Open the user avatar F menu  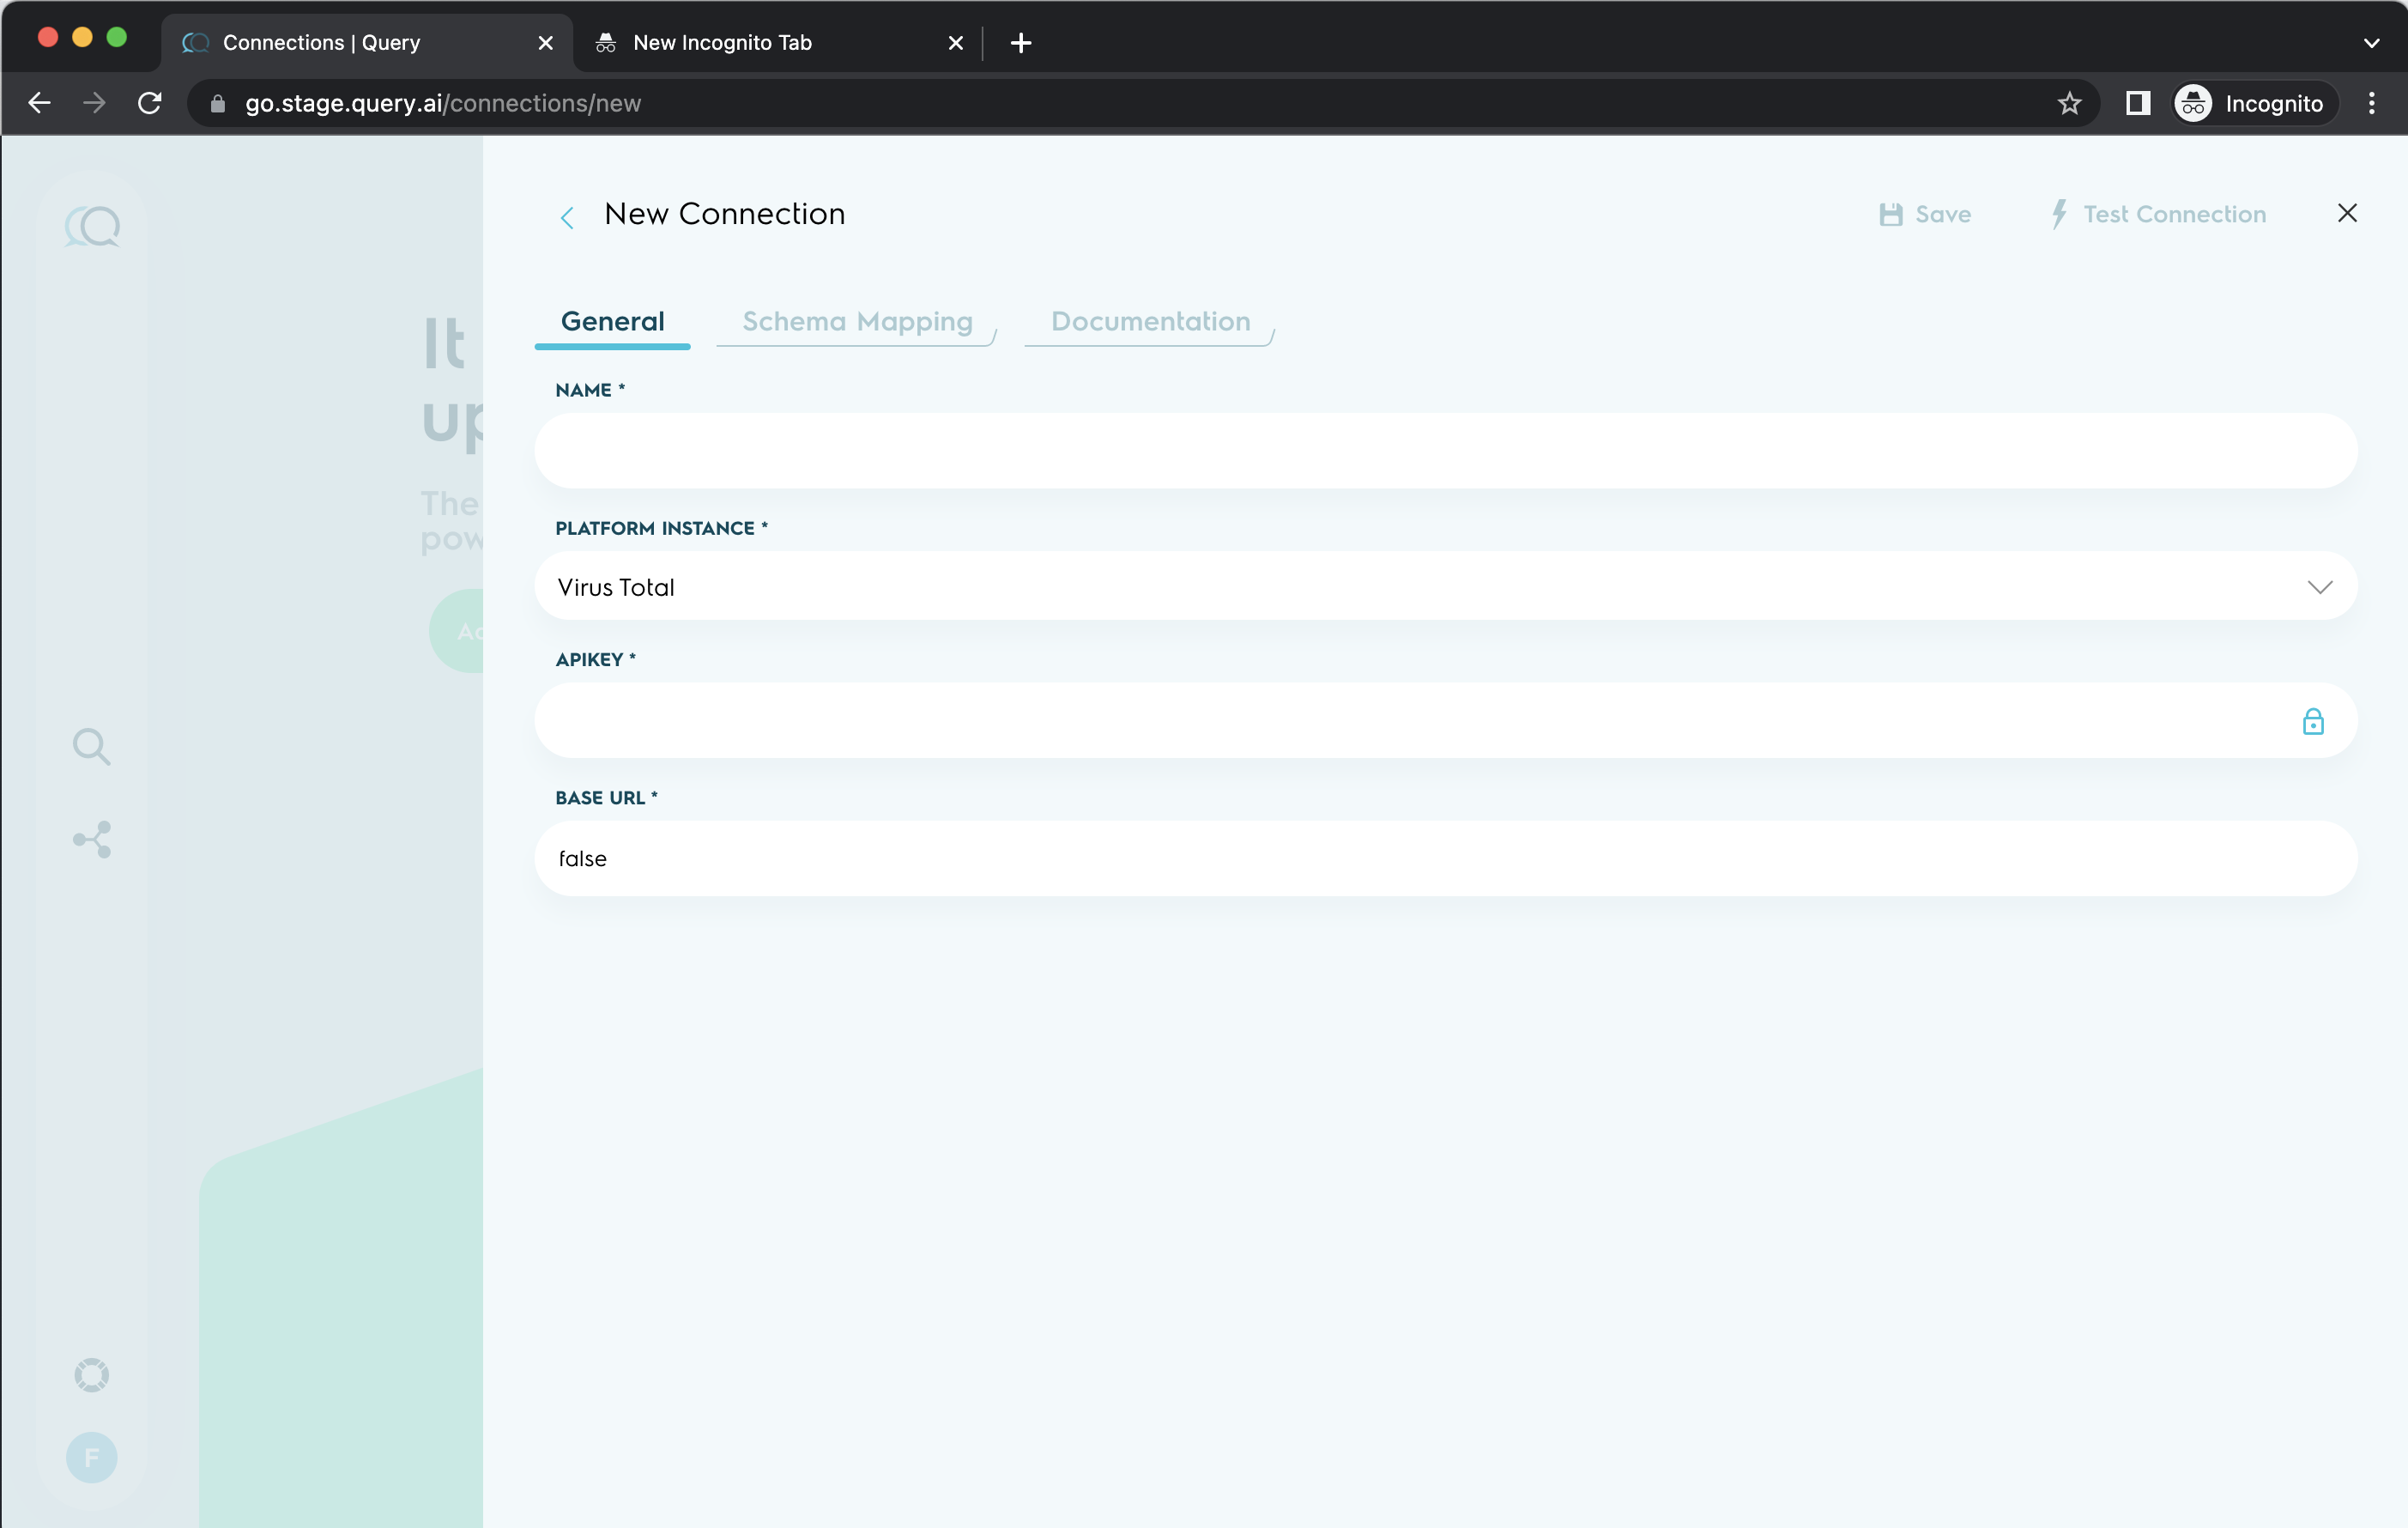coord(92,1457)
